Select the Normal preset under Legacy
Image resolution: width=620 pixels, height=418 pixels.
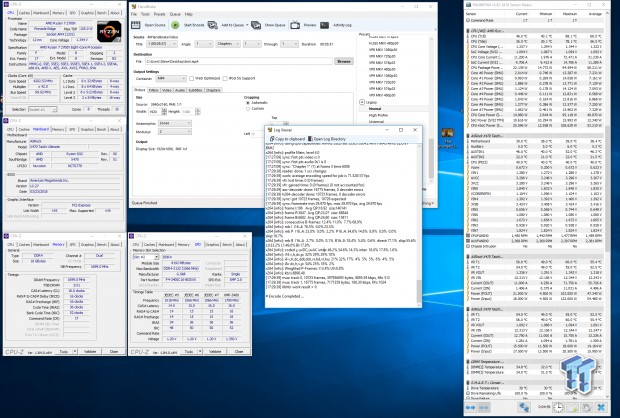point(375,109)
